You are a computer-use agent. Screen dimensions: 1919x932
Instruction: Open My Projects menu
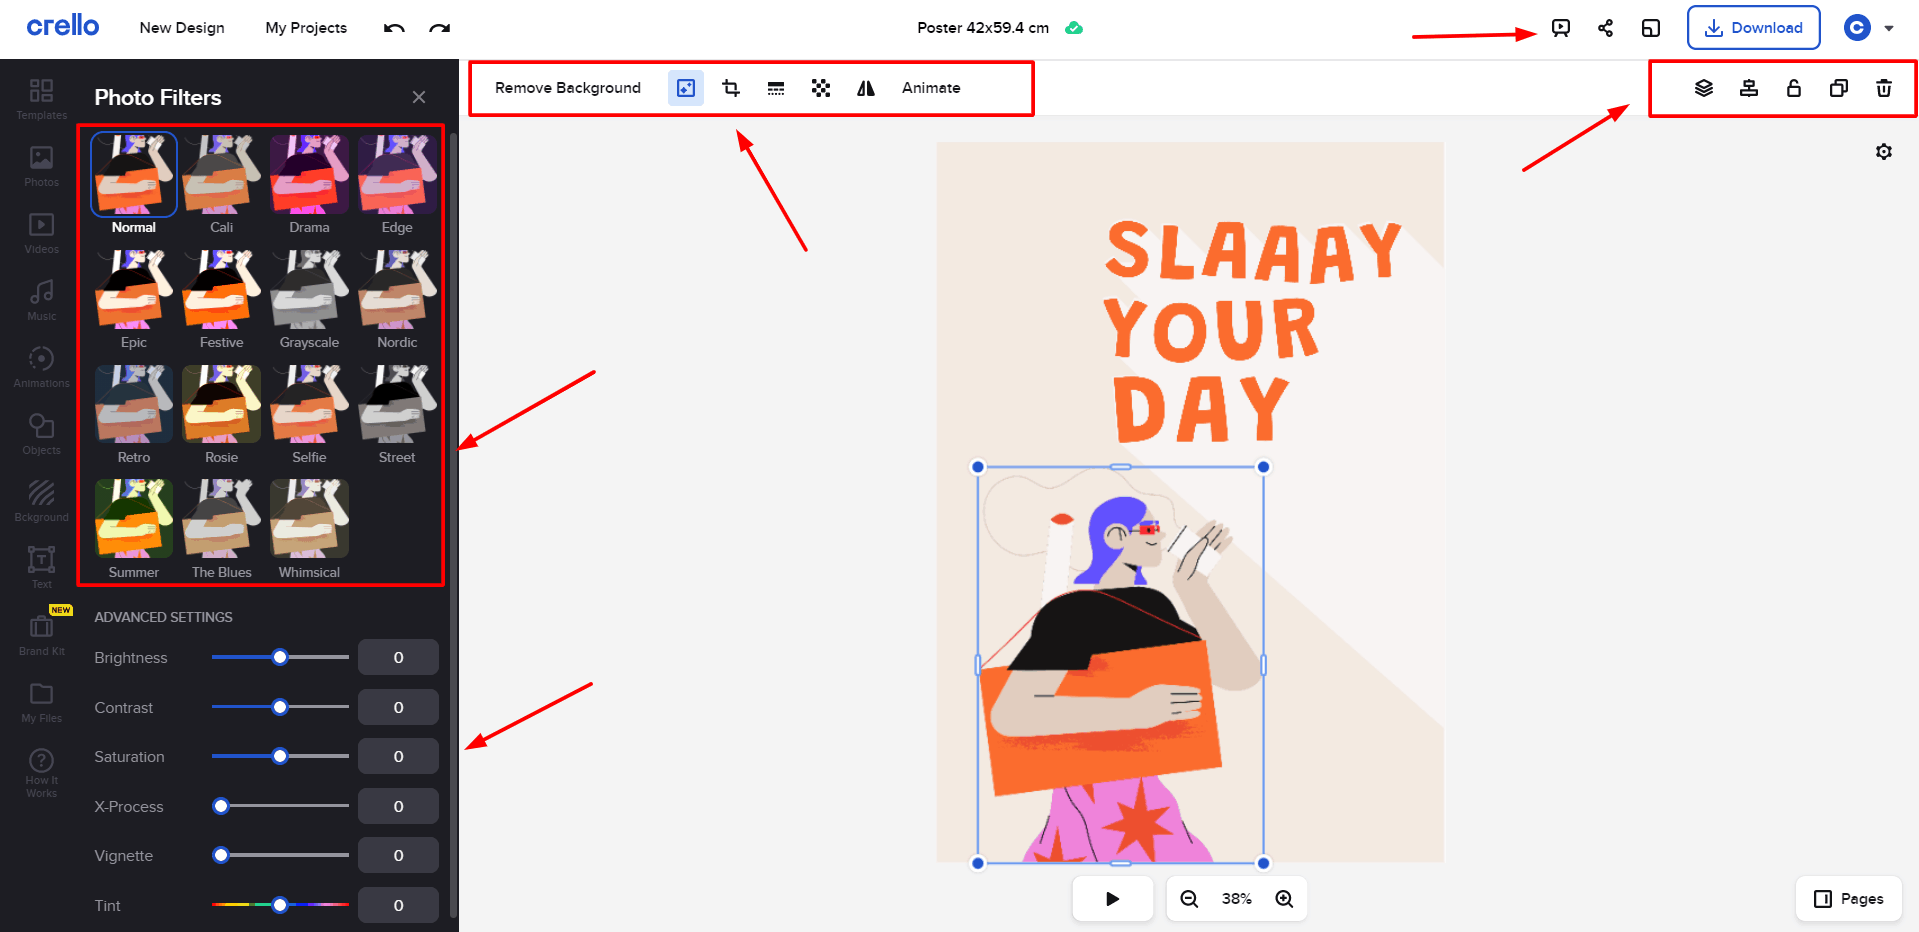pyautogui.click(x=306, y=28)
